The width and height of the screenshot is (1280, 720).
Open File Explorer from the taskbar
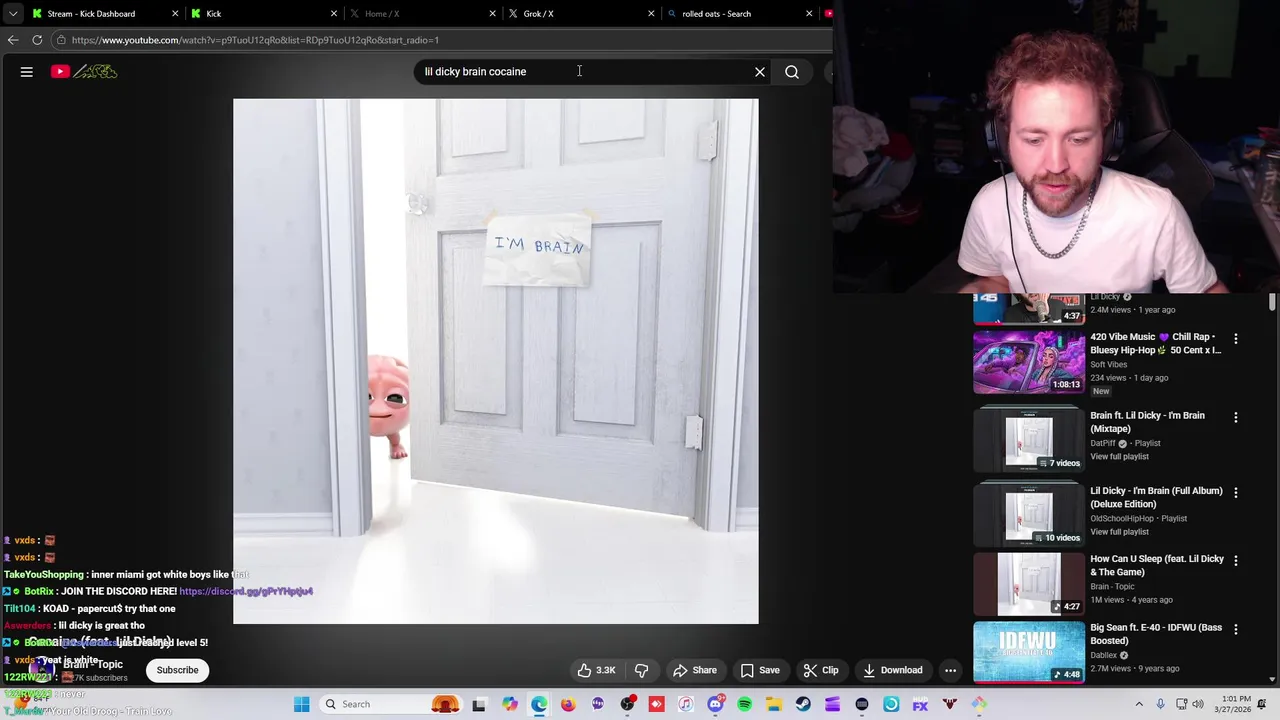click(x=774, y=704)
